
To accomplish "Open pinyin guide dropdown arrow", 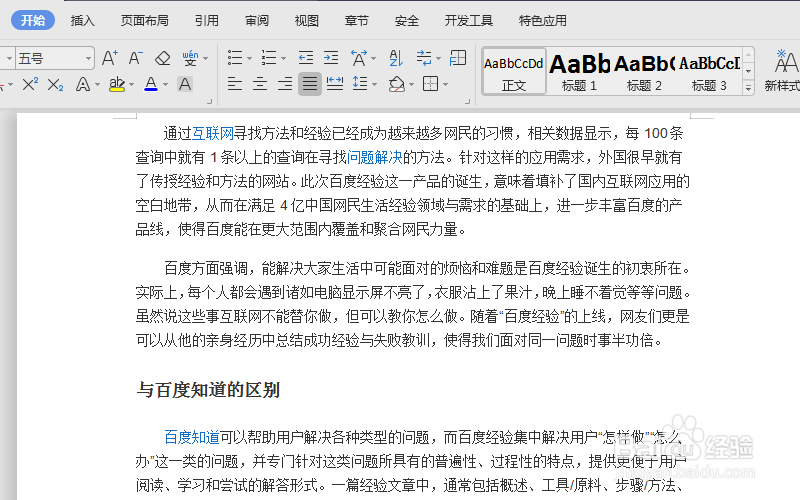I will coord(206,59).
